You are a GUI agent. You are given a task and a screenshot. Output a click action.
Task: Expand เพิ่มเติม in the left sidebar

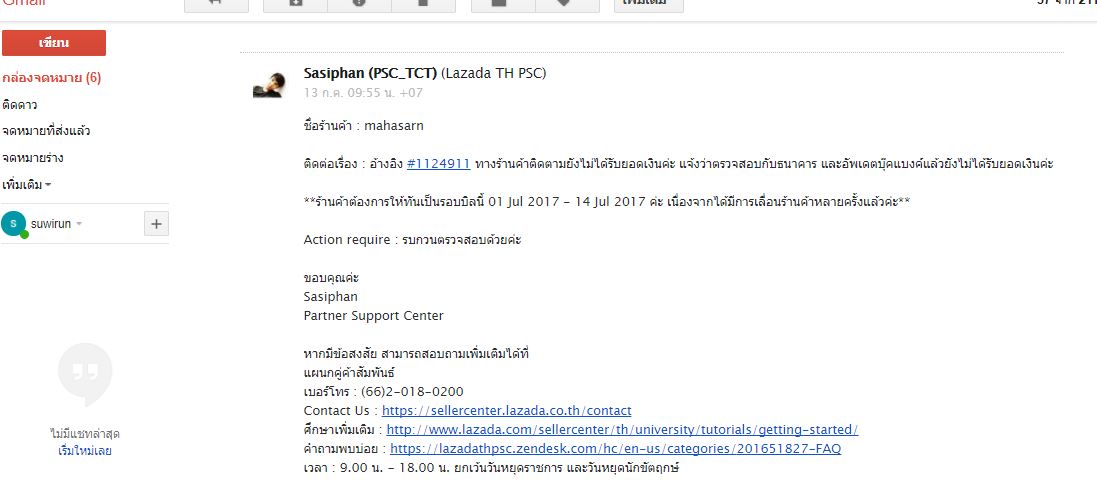pyautogui.click(x=27, y=185)
